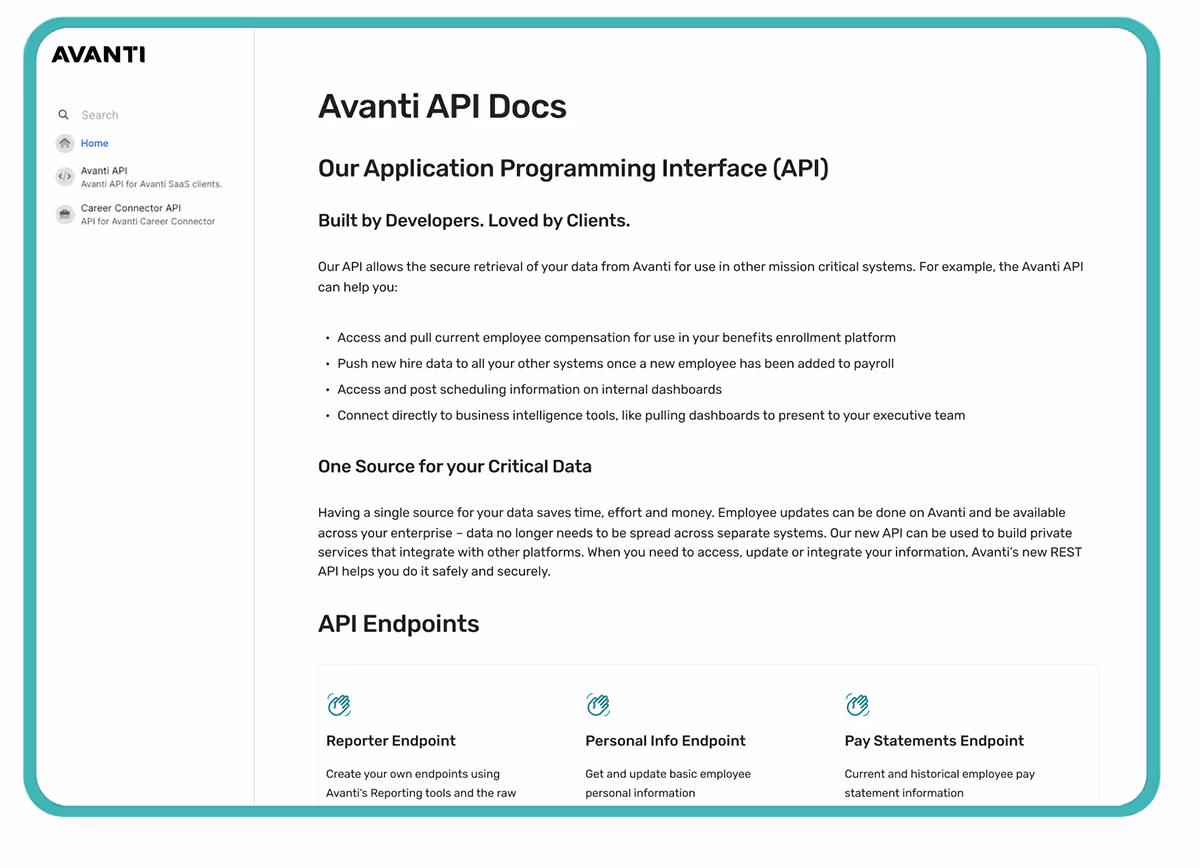Click 'Our Application Programming Interface (API)' heading
This screenshot has width=1200, height=868.
click(x=573, y=168)
